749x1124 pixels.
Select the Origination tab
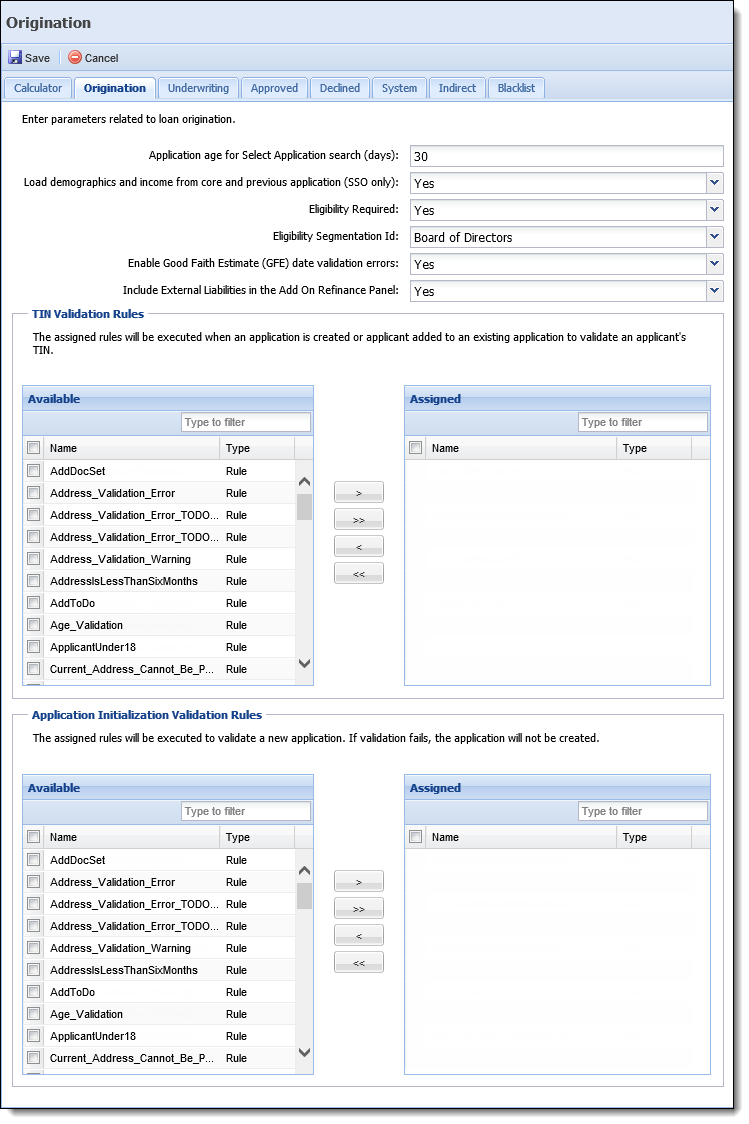(x=115, y=88)
